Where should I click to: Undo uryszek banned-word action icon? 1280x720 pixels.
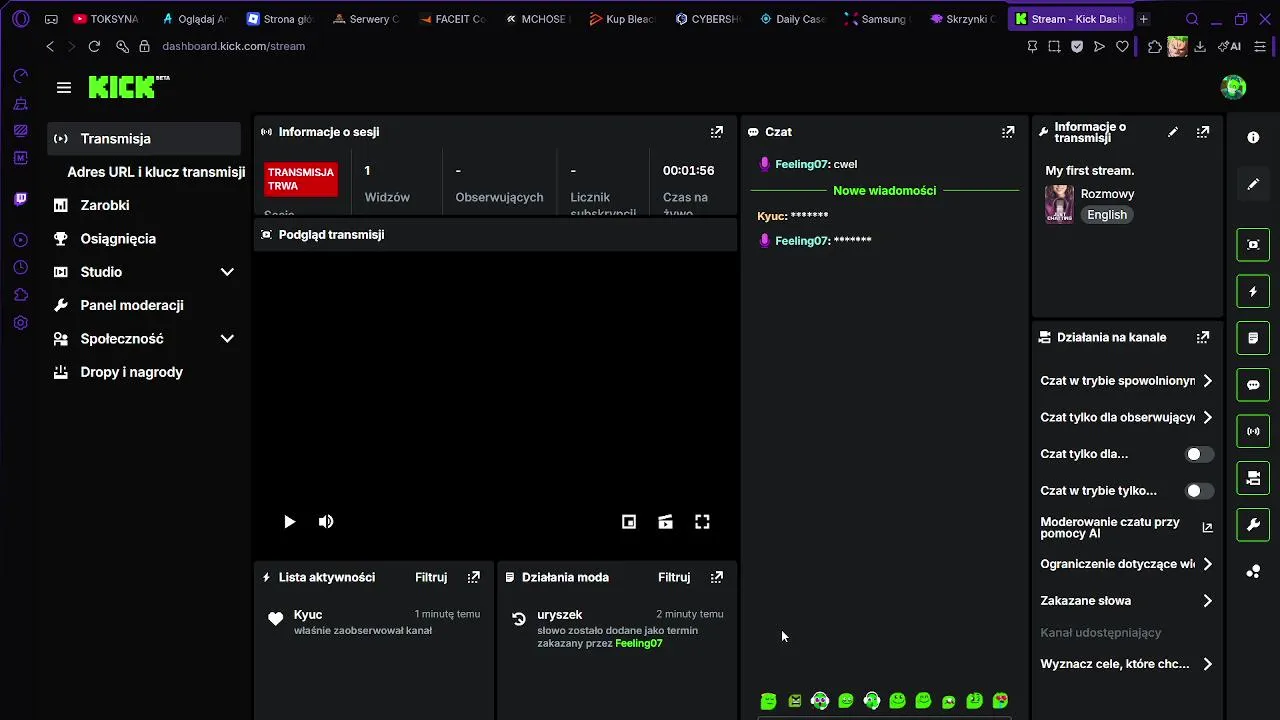point(519,619)
